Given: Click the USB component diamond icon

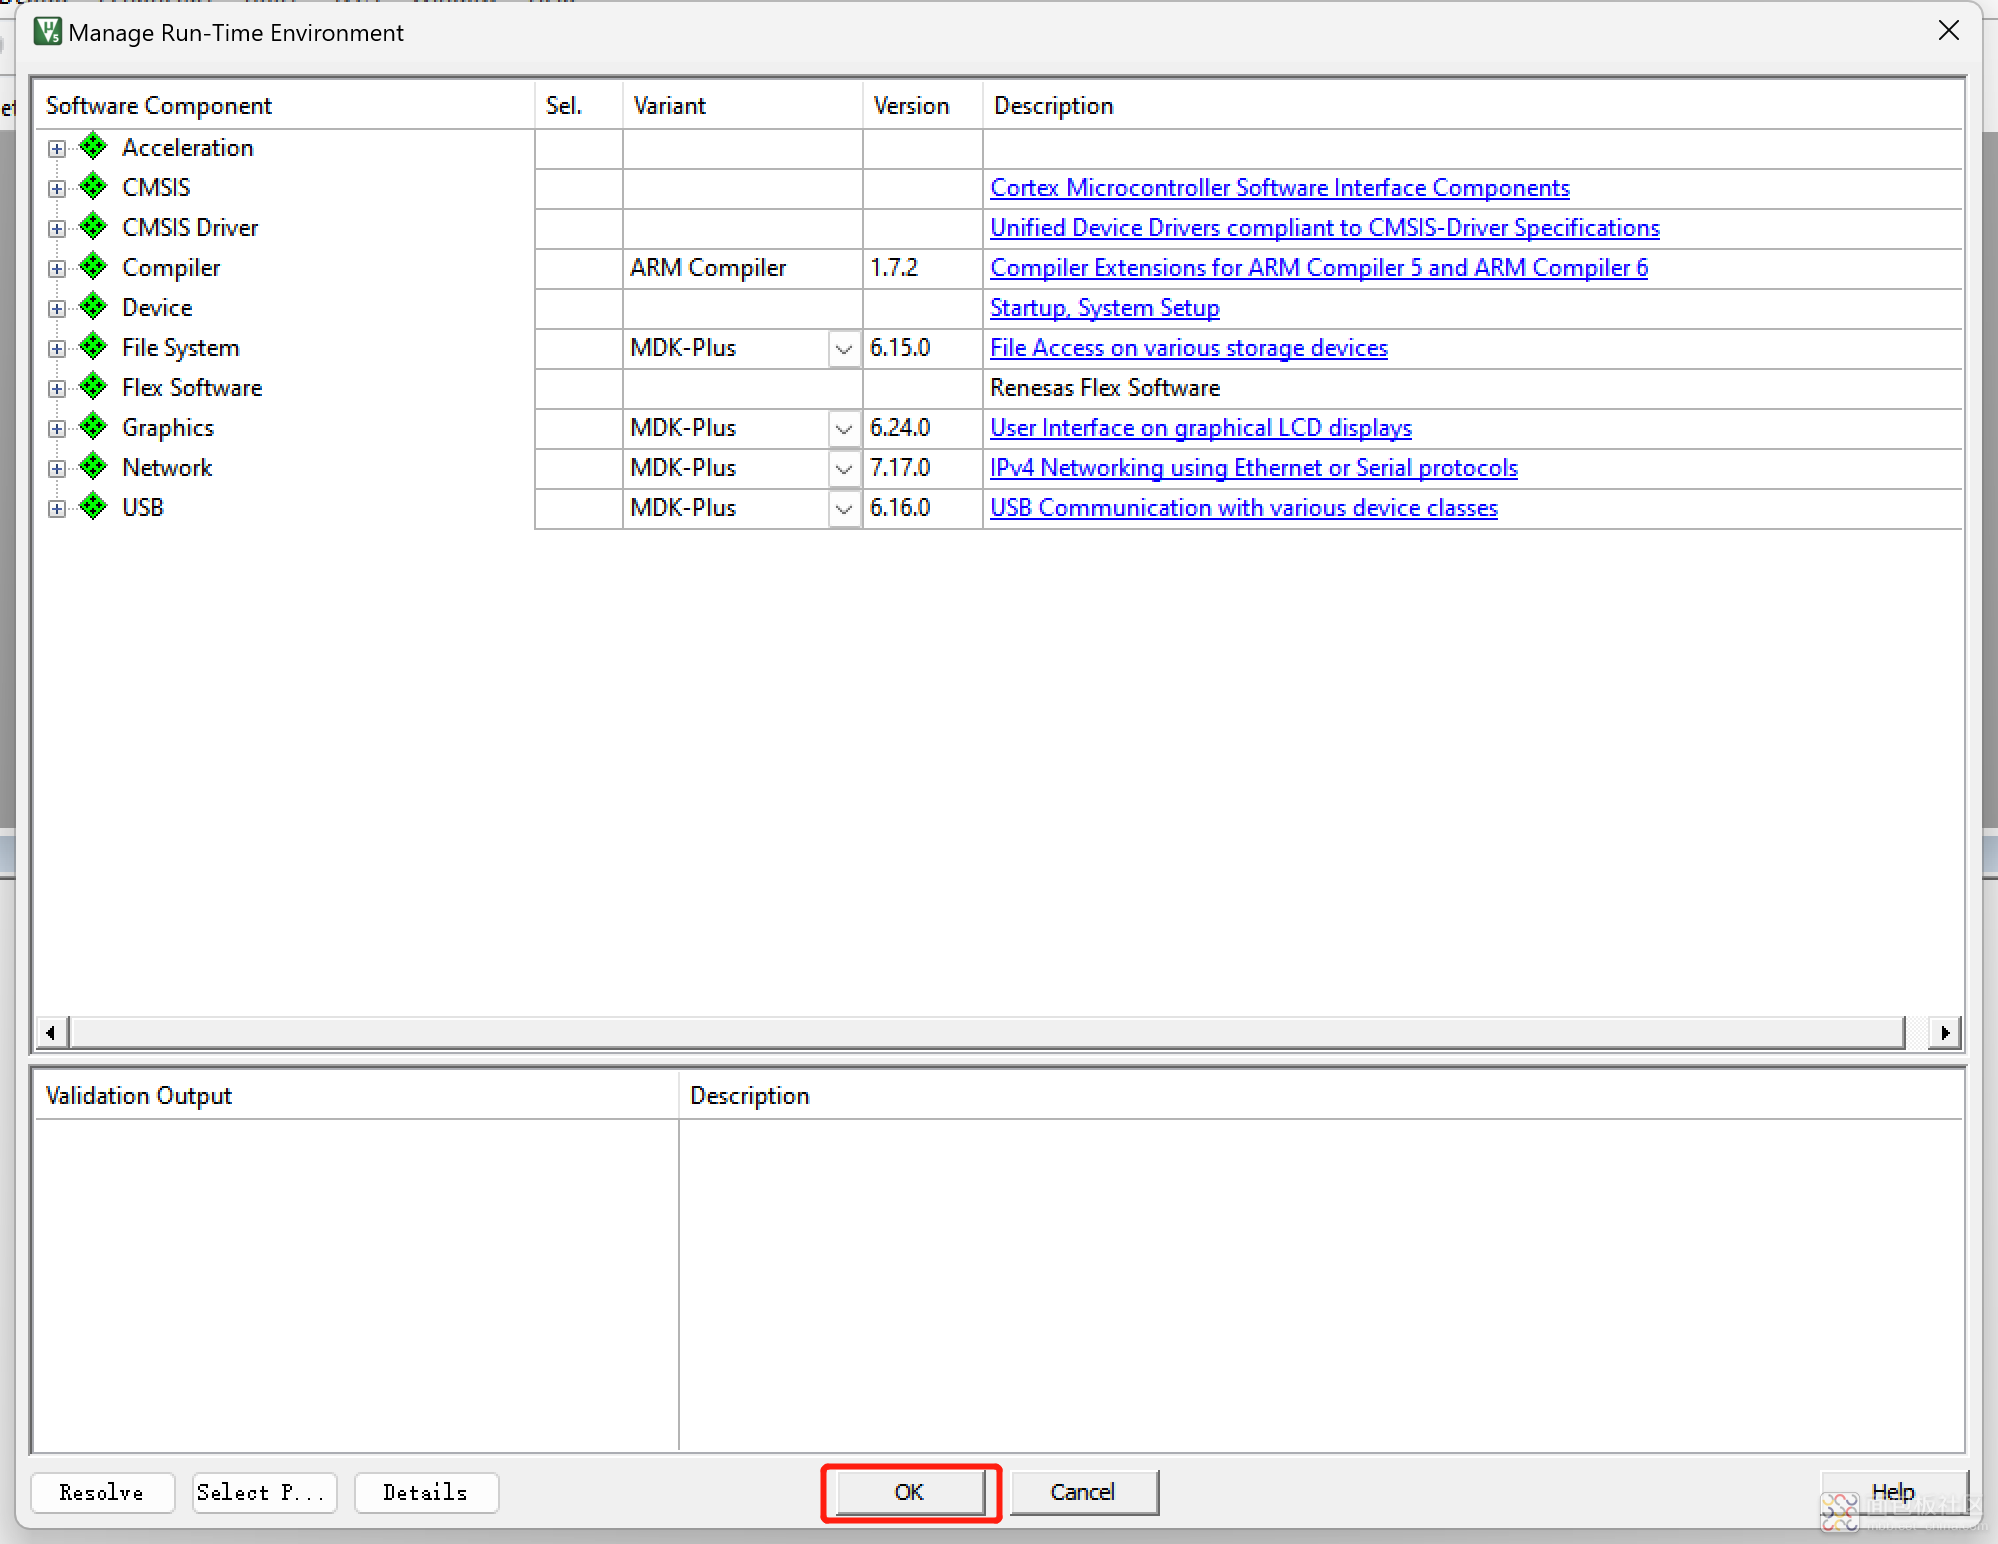Looking at the screenshot, I should point(93,507).
